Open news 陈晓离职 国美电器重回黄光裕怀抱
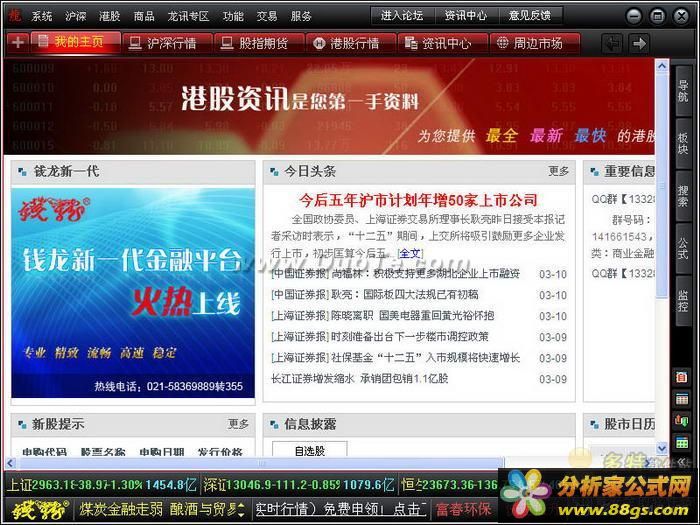Screen dimensions: 700x525 pos(383,315)
